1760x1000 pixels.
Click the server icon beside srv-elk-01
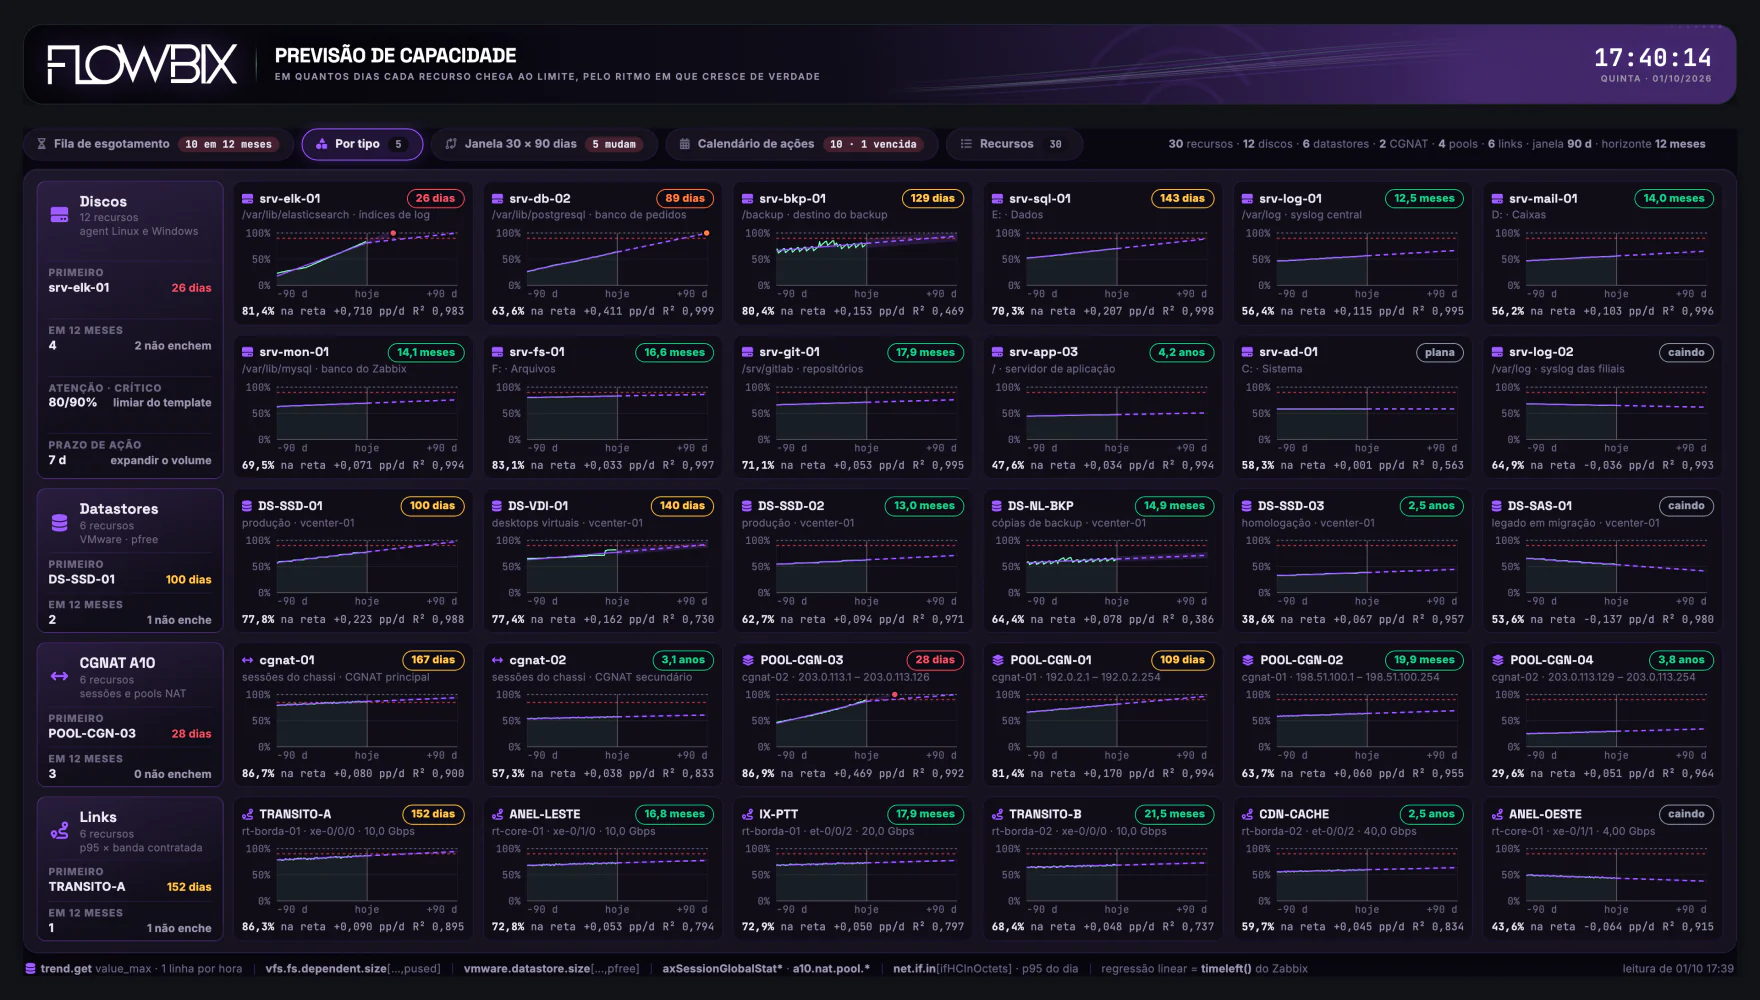click(248, 199)
